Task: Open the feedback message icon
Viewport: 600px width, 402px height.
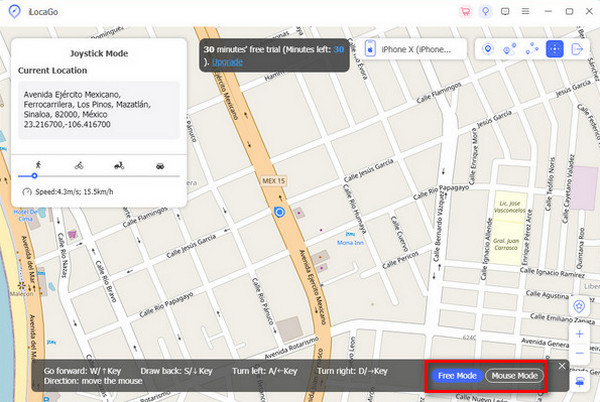Action: click(505, 11)
